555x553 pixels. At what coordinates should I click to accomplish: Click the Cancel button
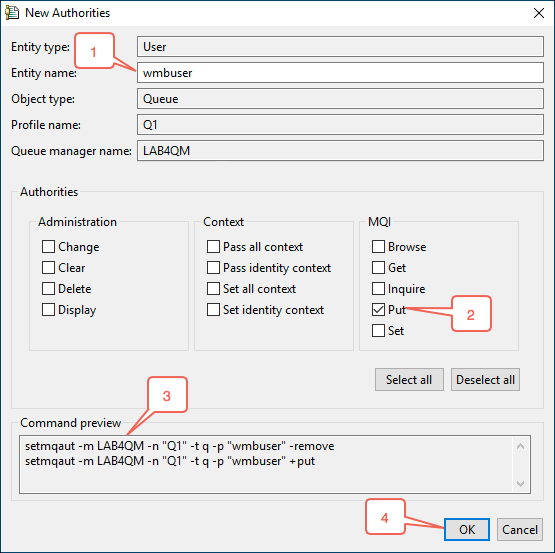click(520, 530)
